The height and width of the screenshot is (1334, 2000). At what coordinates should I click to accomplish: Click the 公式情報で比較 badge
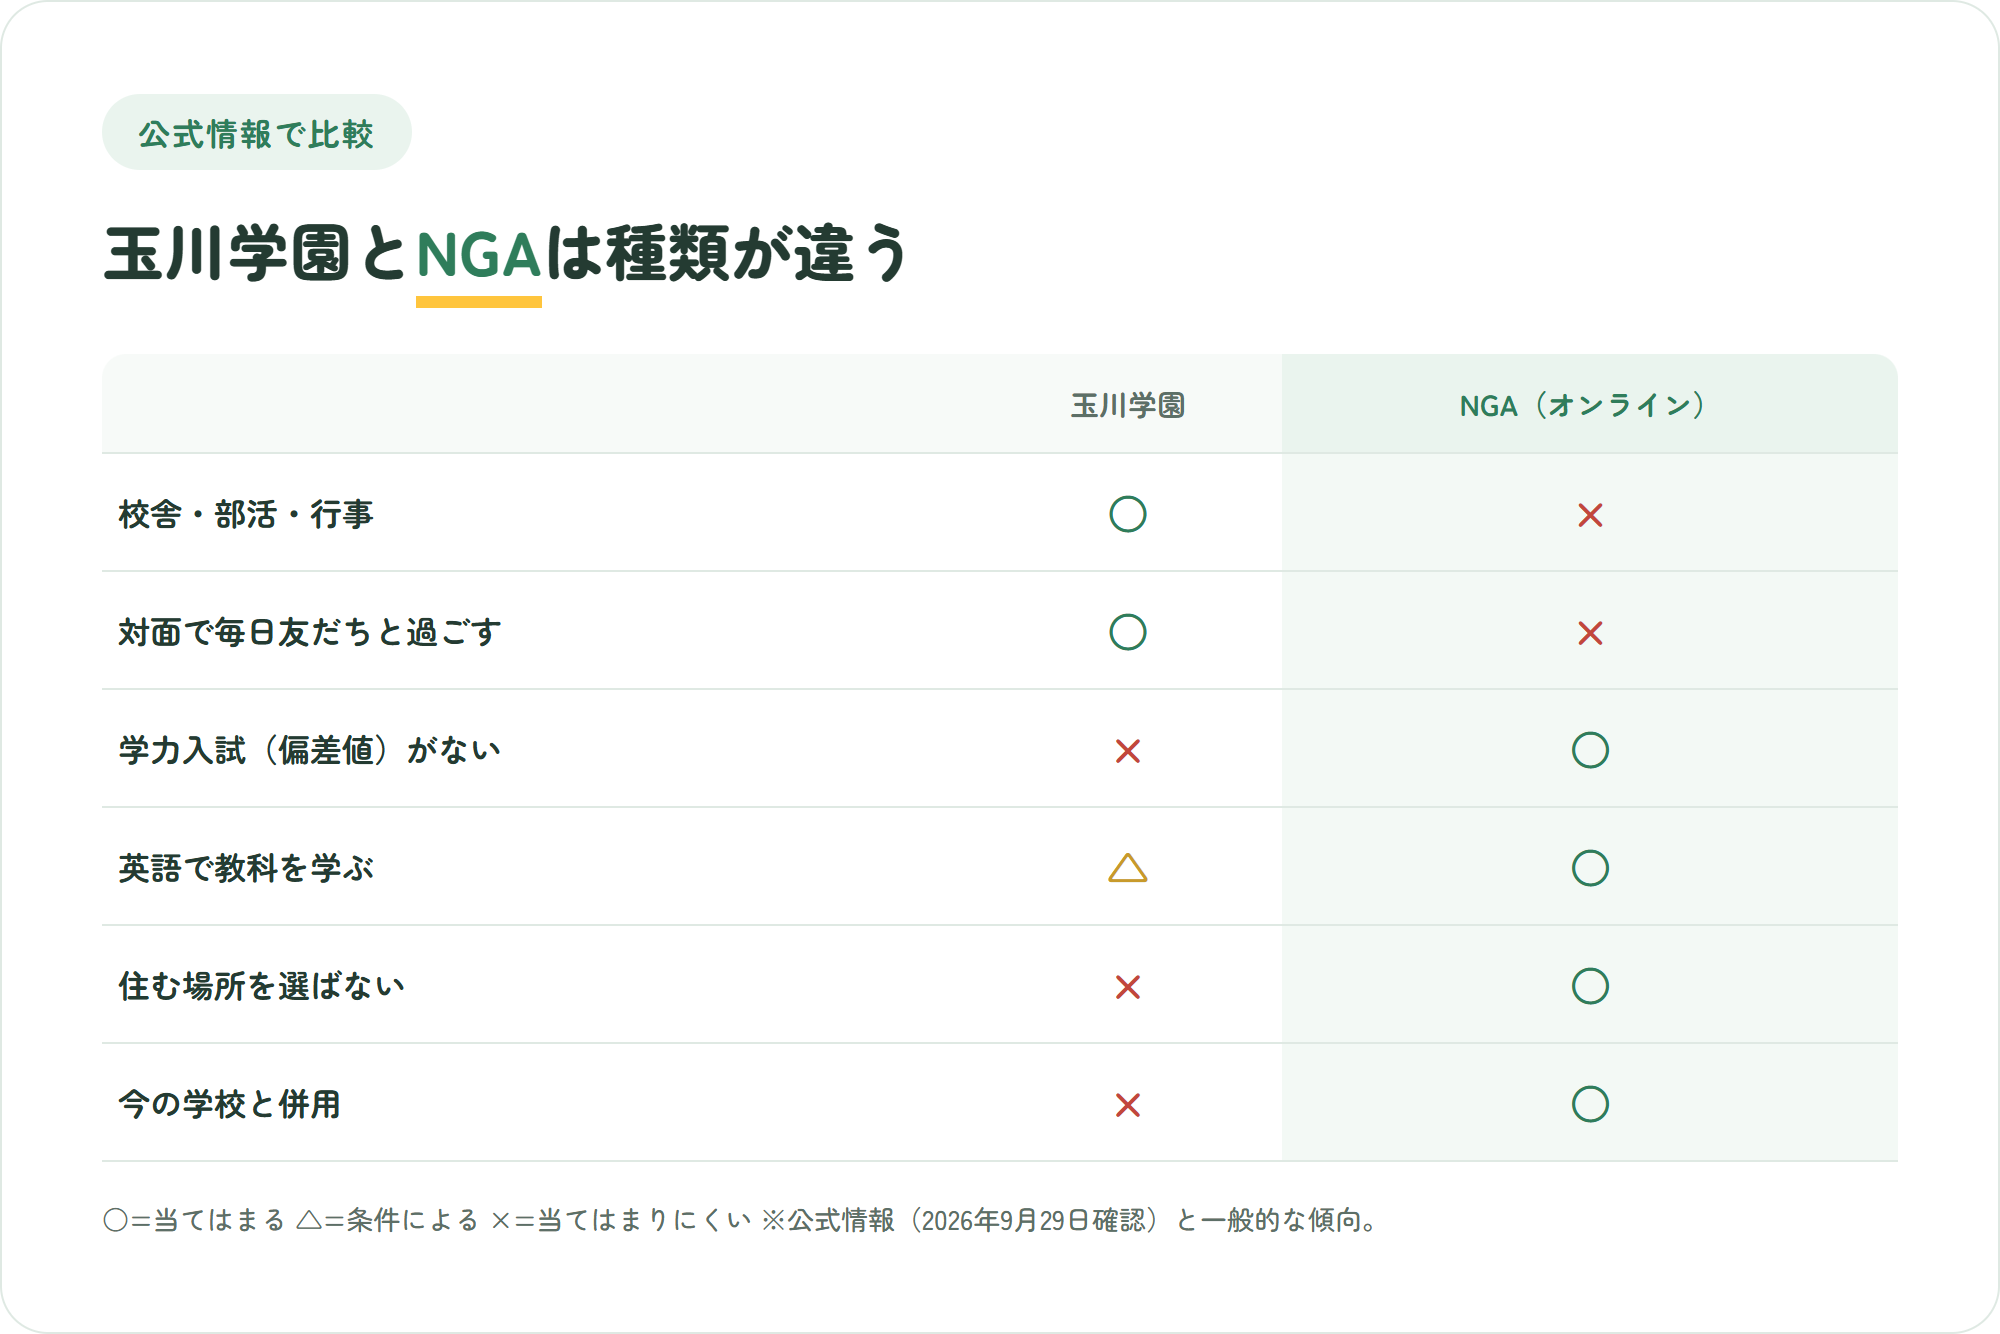pos(257,133)
